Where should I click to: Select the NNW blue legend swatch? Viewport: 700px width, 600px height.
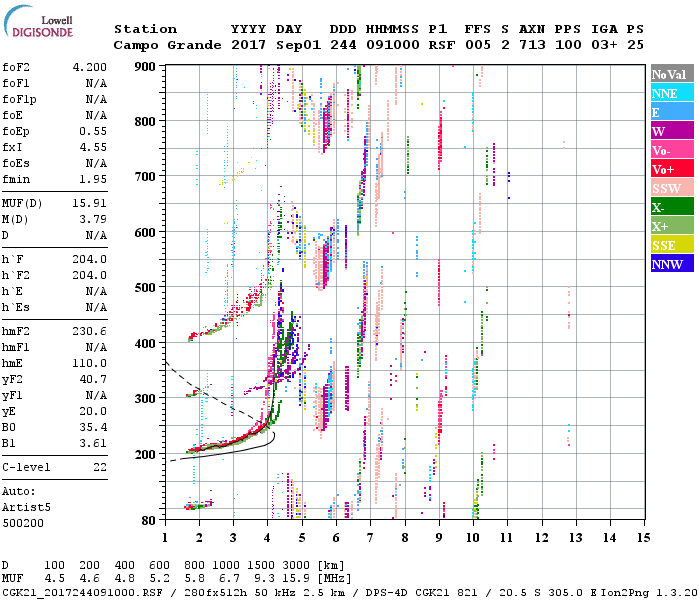(x=672, y=263)
